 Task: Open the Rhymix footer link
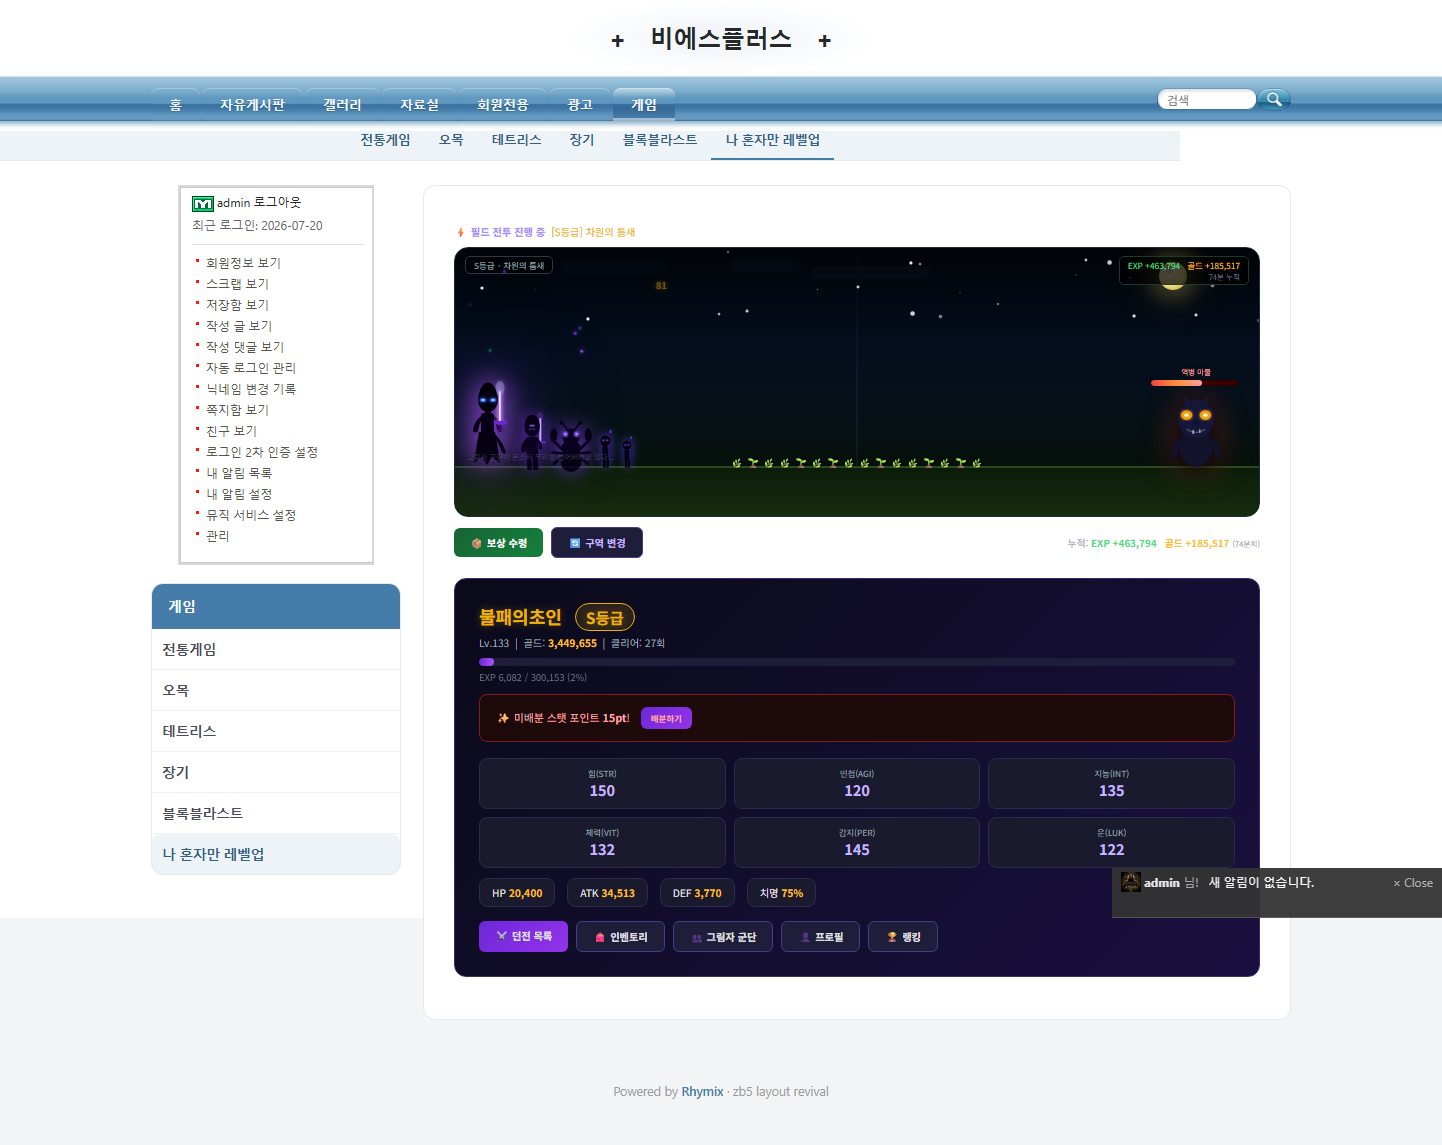[702, 1092]
